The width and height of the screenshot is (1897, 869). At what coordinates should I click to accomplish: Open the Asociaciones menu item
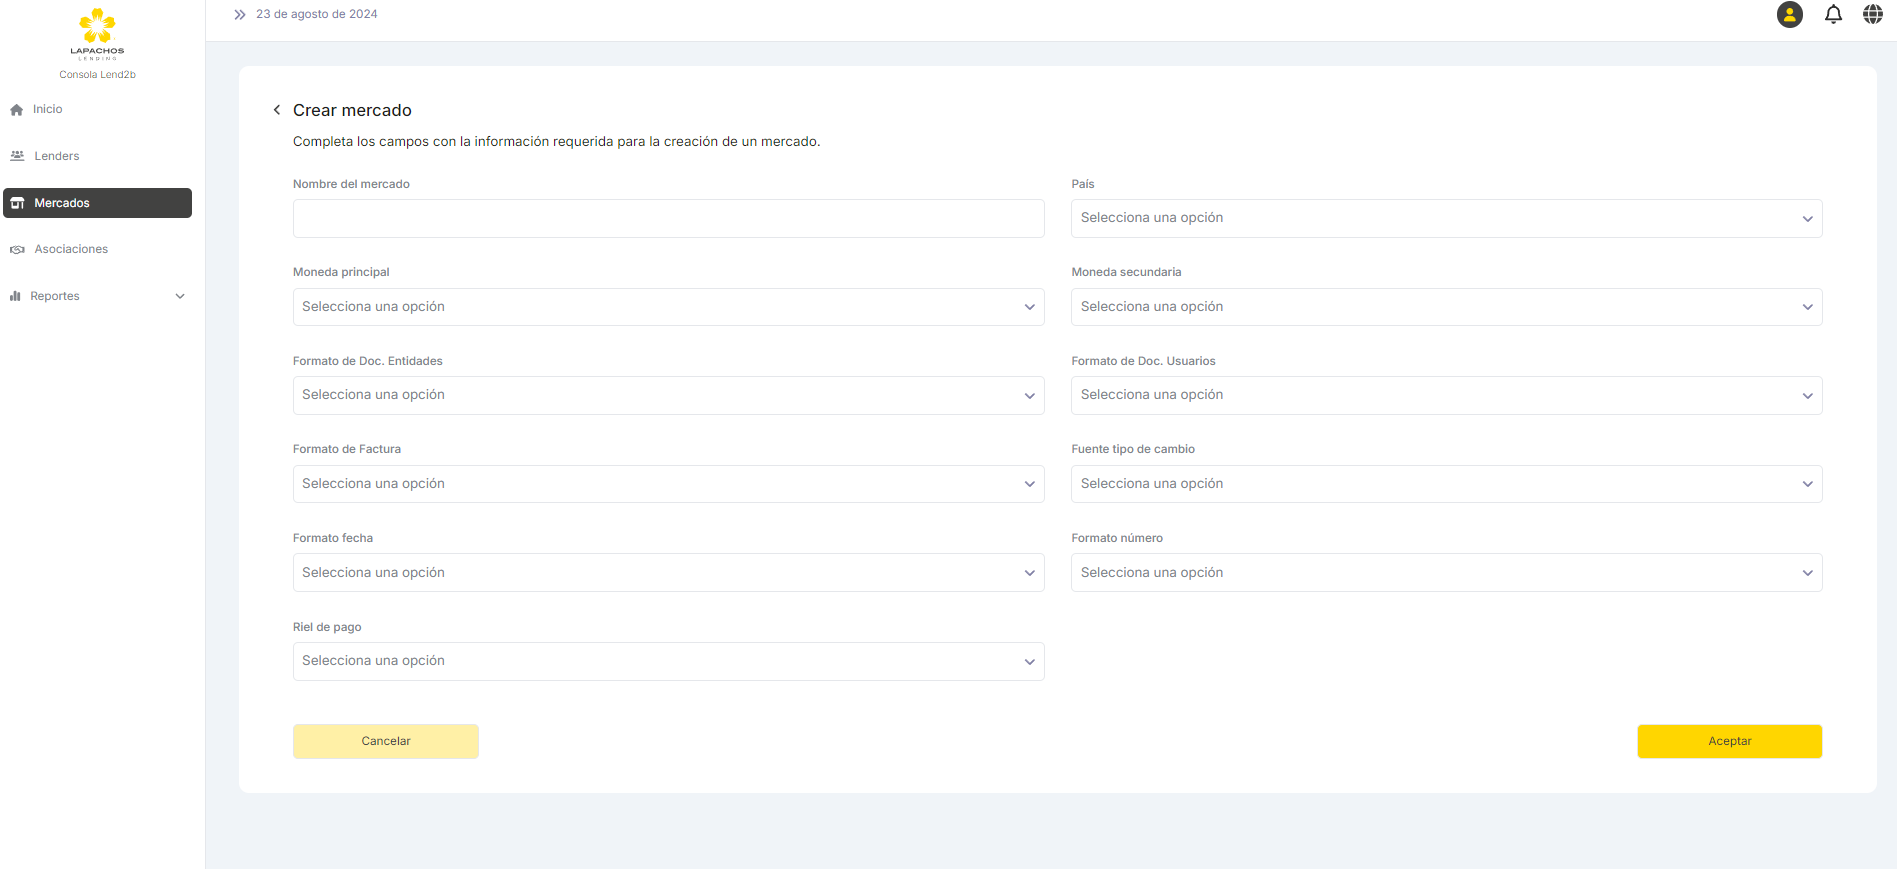(71, 249)
